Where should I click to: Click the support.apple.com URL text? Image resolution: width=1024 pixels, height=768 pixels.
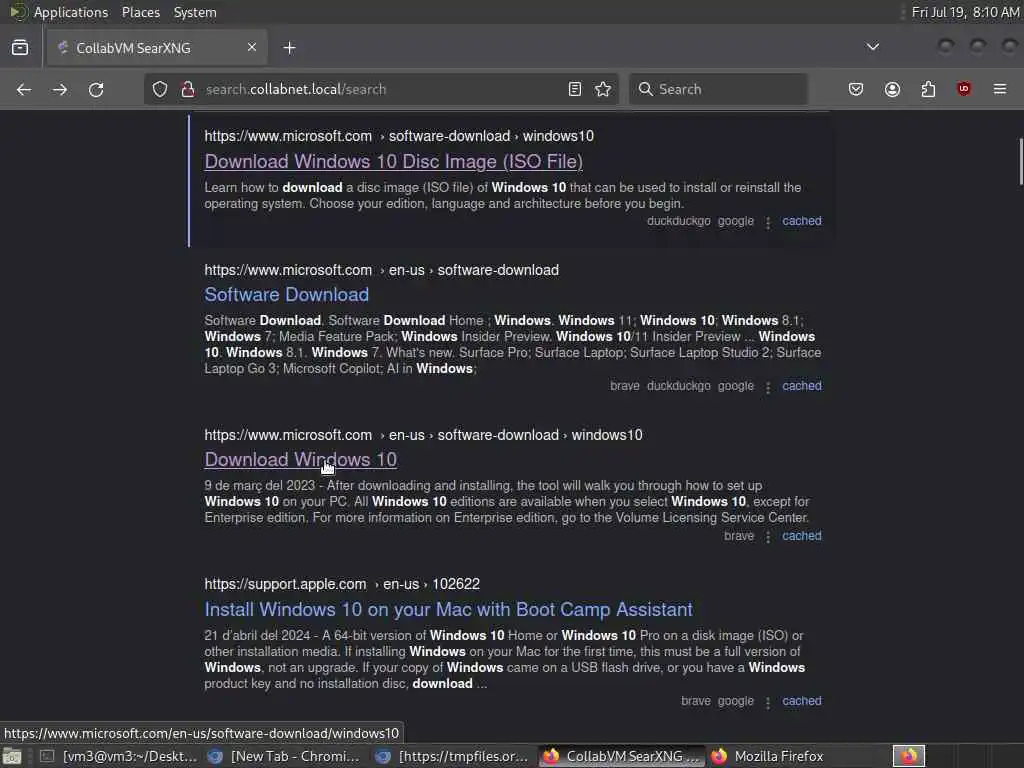(x=342, y=584)
